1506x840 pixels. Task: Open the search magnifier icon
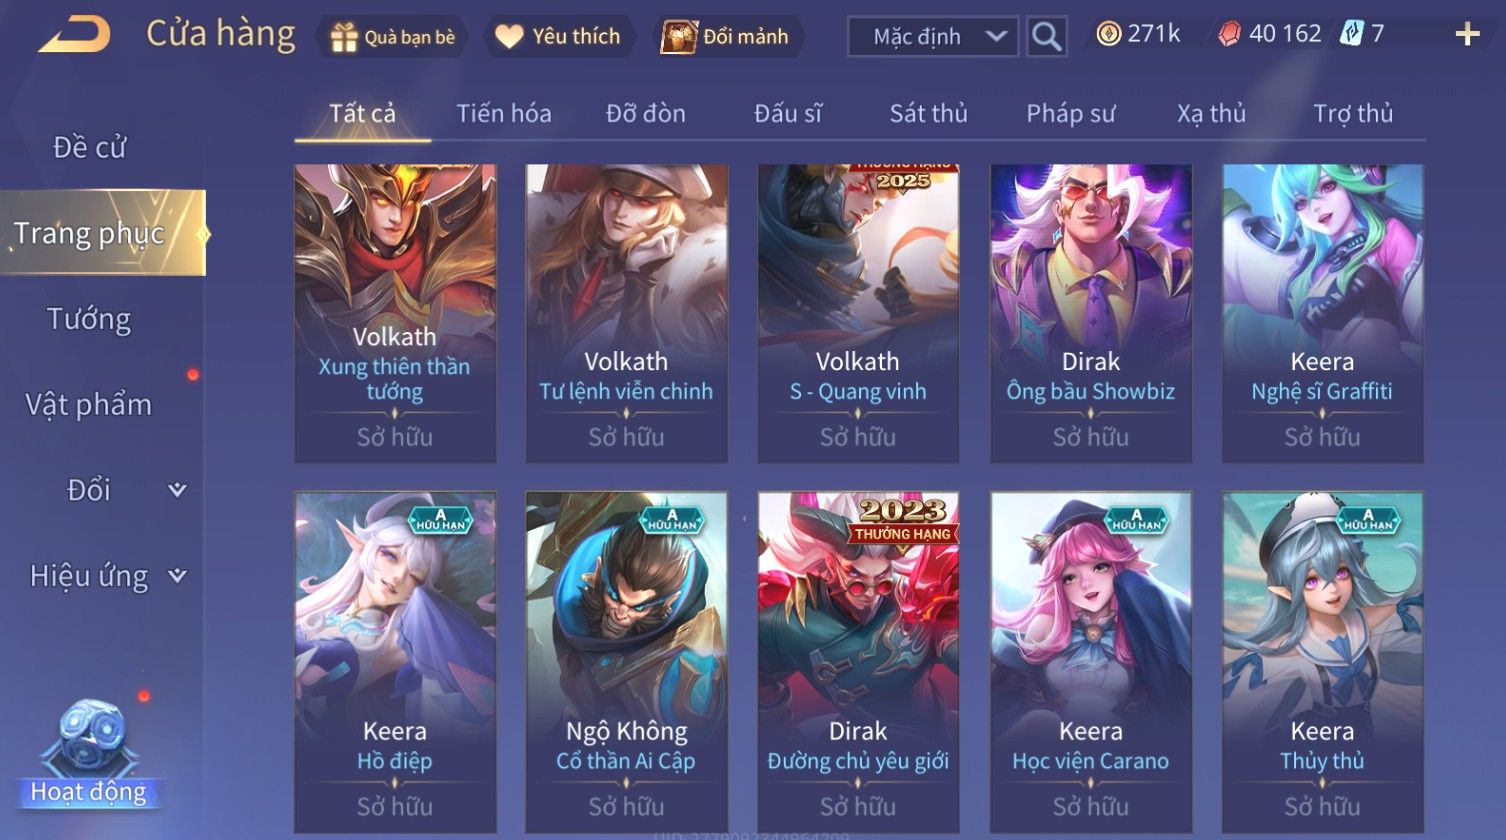click(1046, 37)
